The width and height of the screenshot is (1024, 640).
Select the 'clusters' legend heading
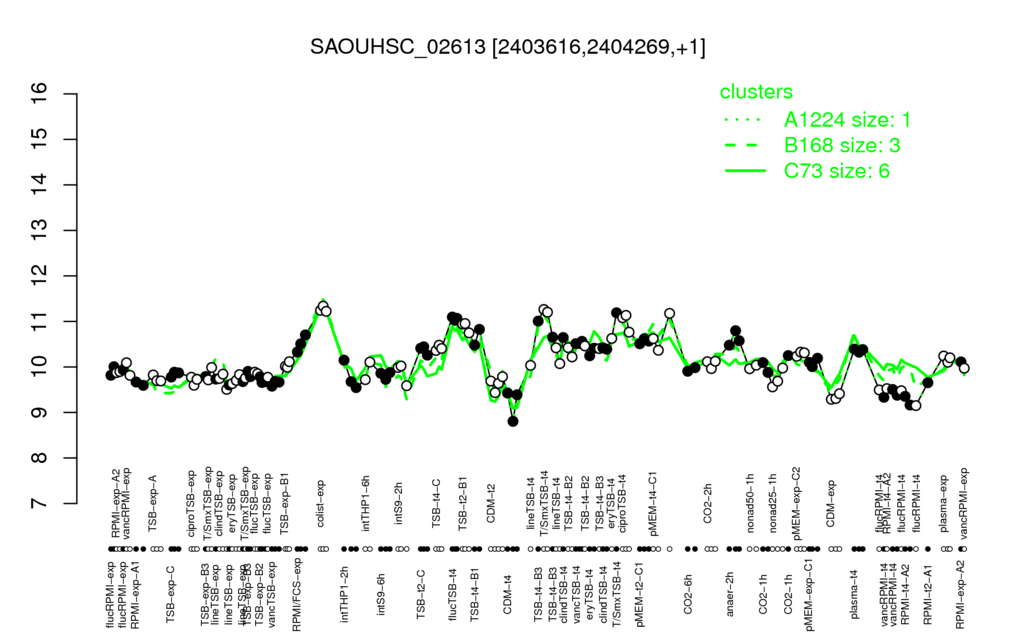756,91
